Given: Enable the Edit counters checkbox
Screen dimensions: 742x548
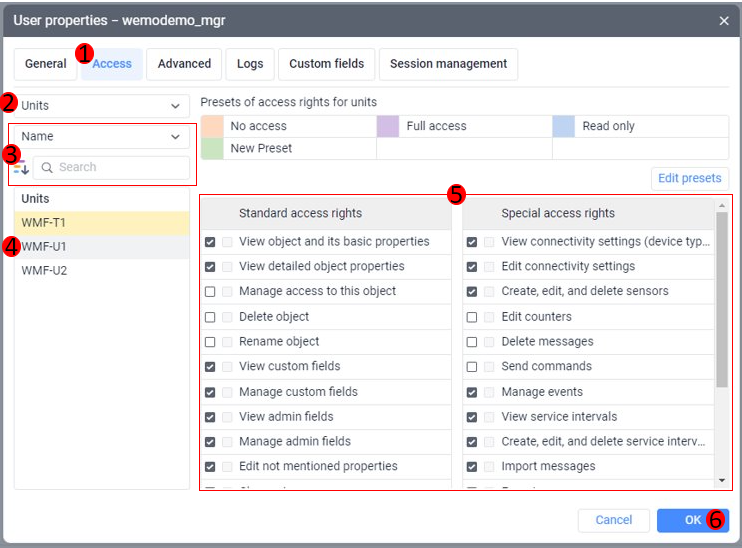Looking at the screenshot, I should pos(472,317).
